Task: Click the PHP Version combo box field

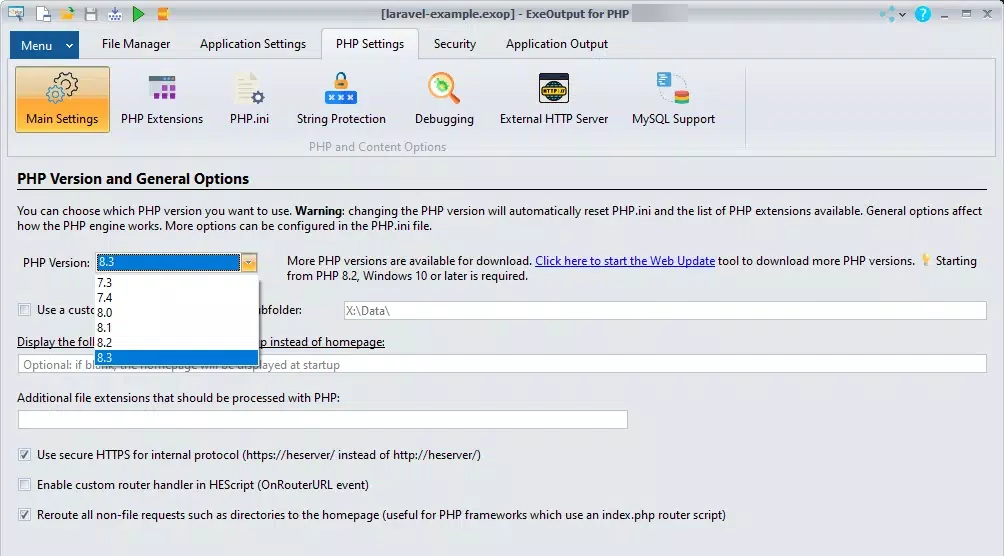Action: [168, 262]
